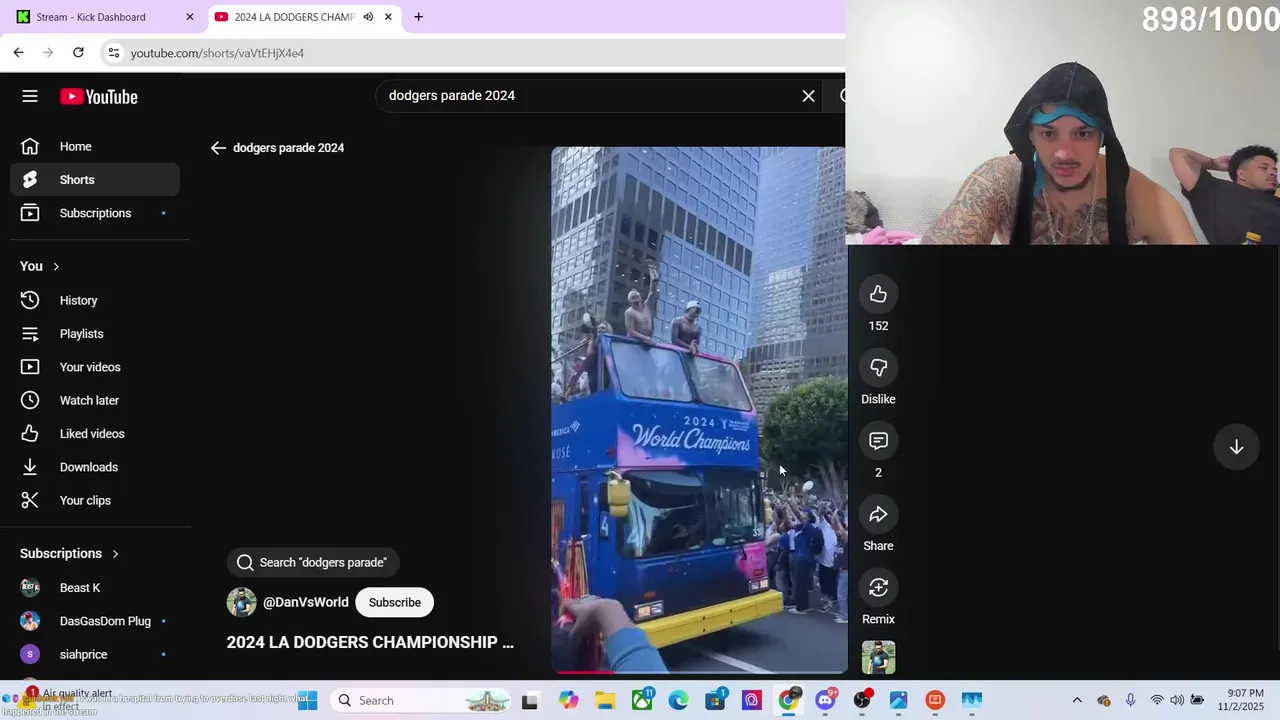The image size is (1280, 720).
Task: Open the volume tray icon
Action: tap(1177, 700)
